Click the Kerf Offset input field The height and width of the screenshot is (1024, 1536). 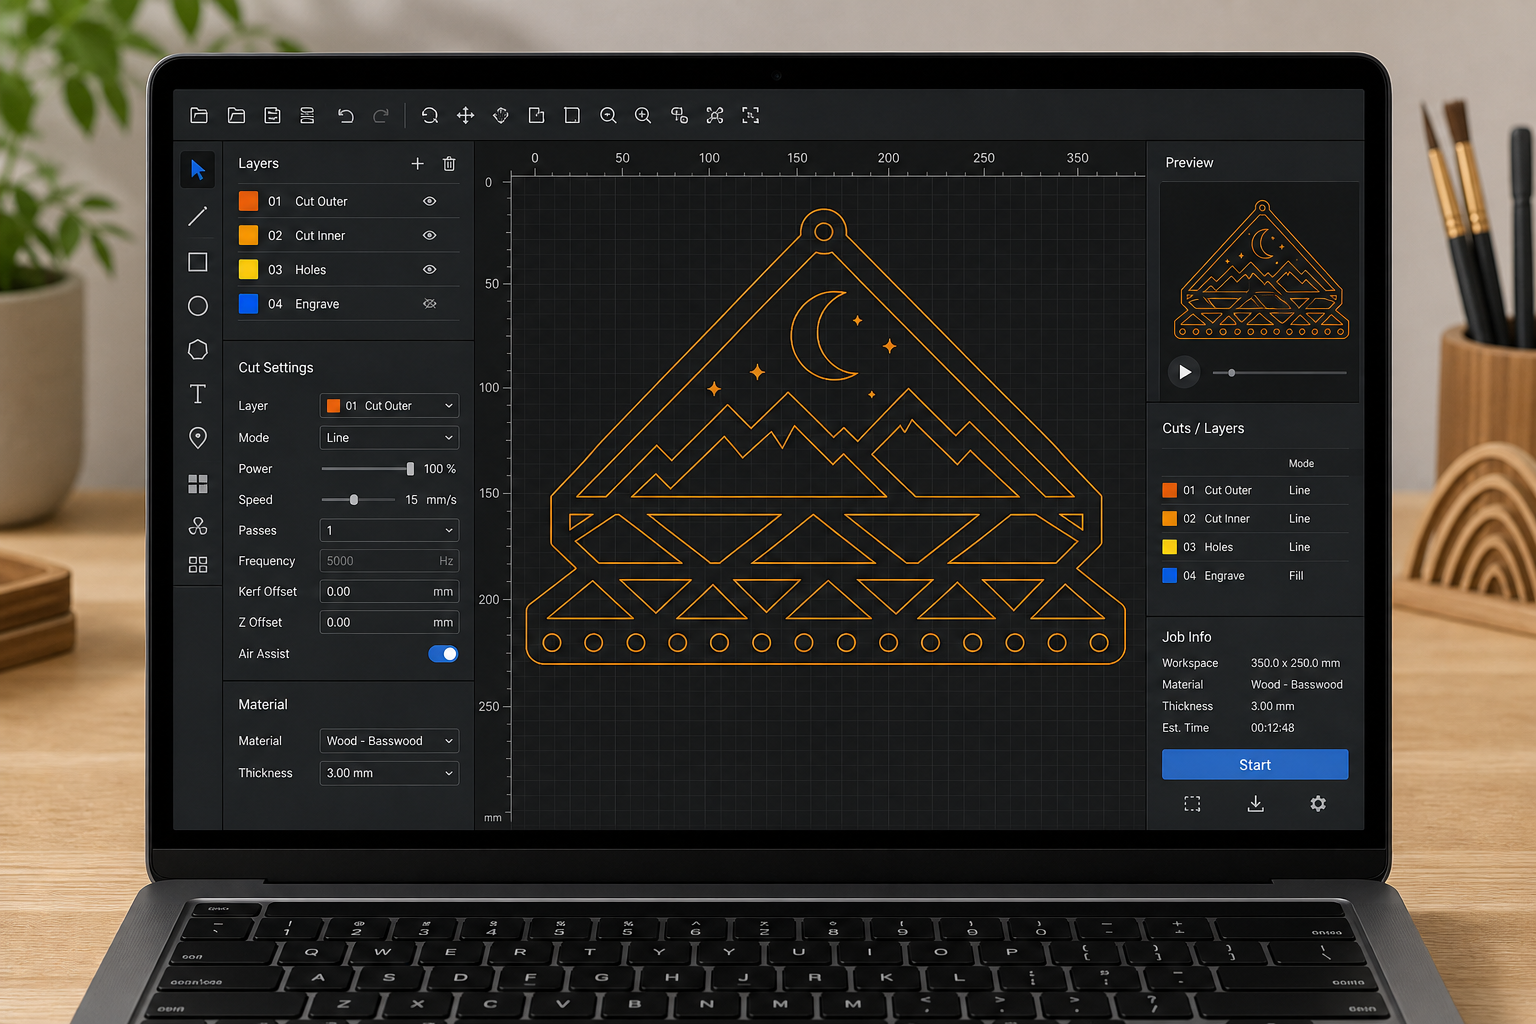tap(389, 592)
